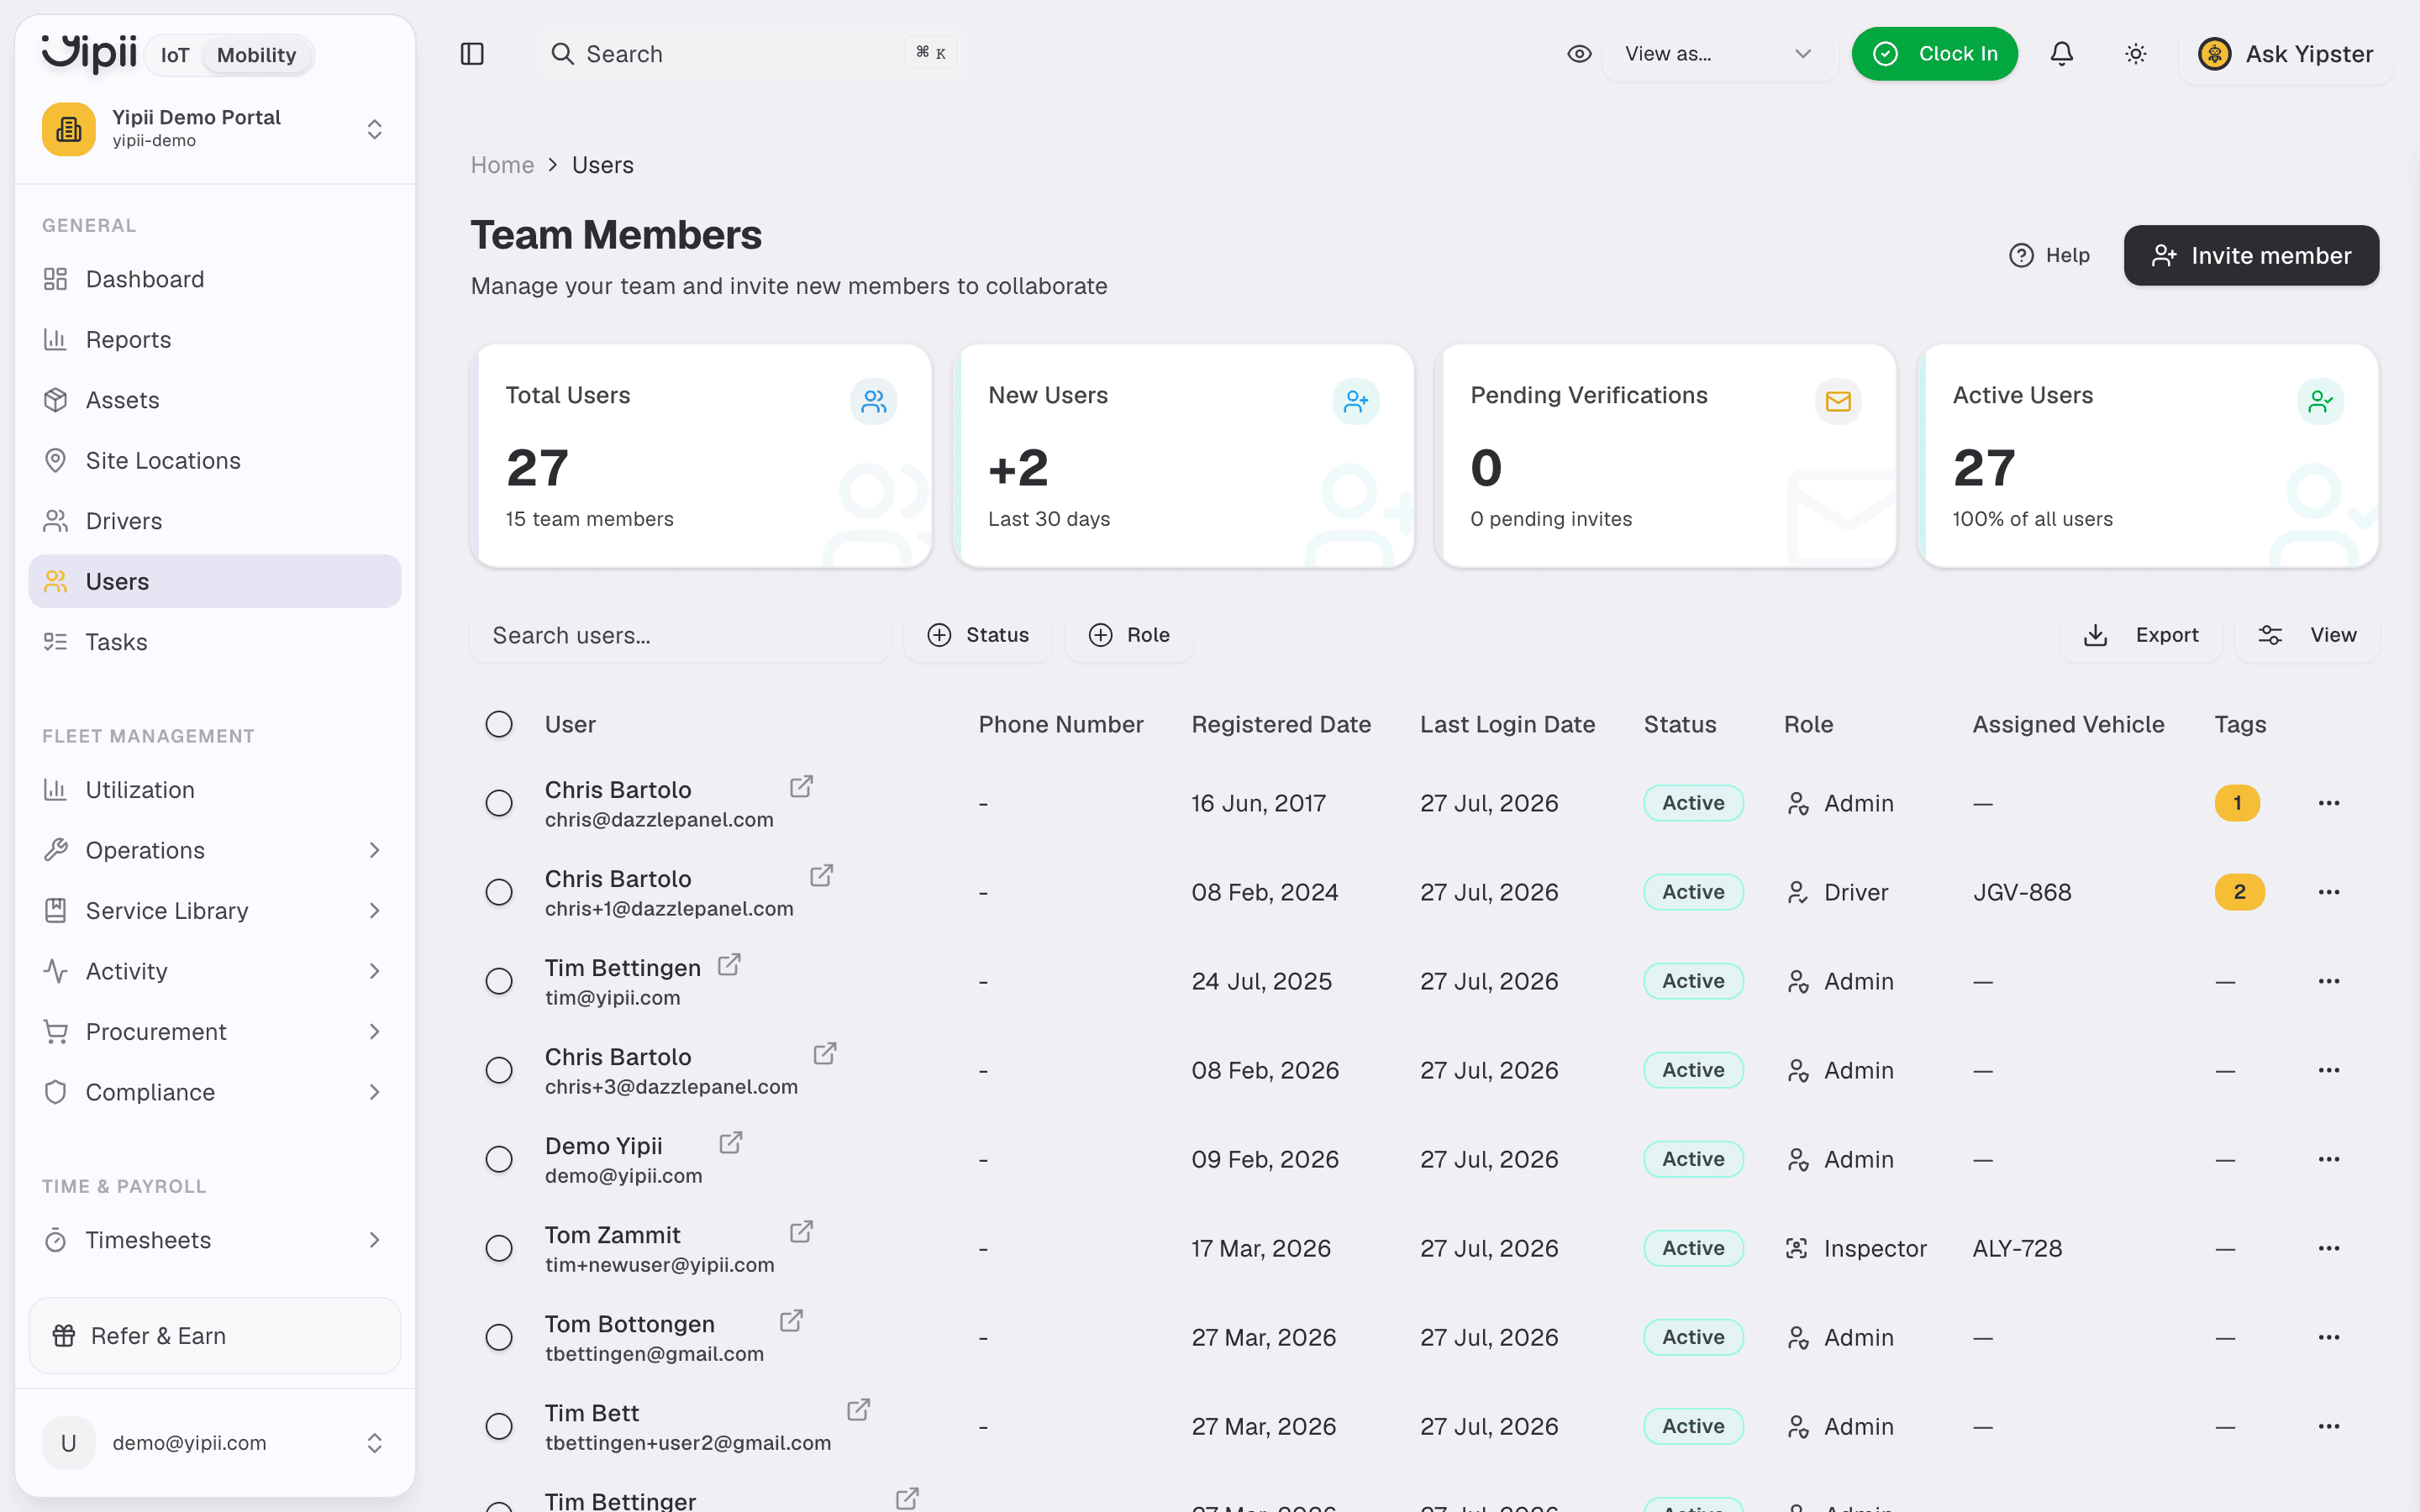This screenshot has height=1512, width=2420.
Task: Open chris+1@dazzlepanel.com external link icon
Action: 821,875
